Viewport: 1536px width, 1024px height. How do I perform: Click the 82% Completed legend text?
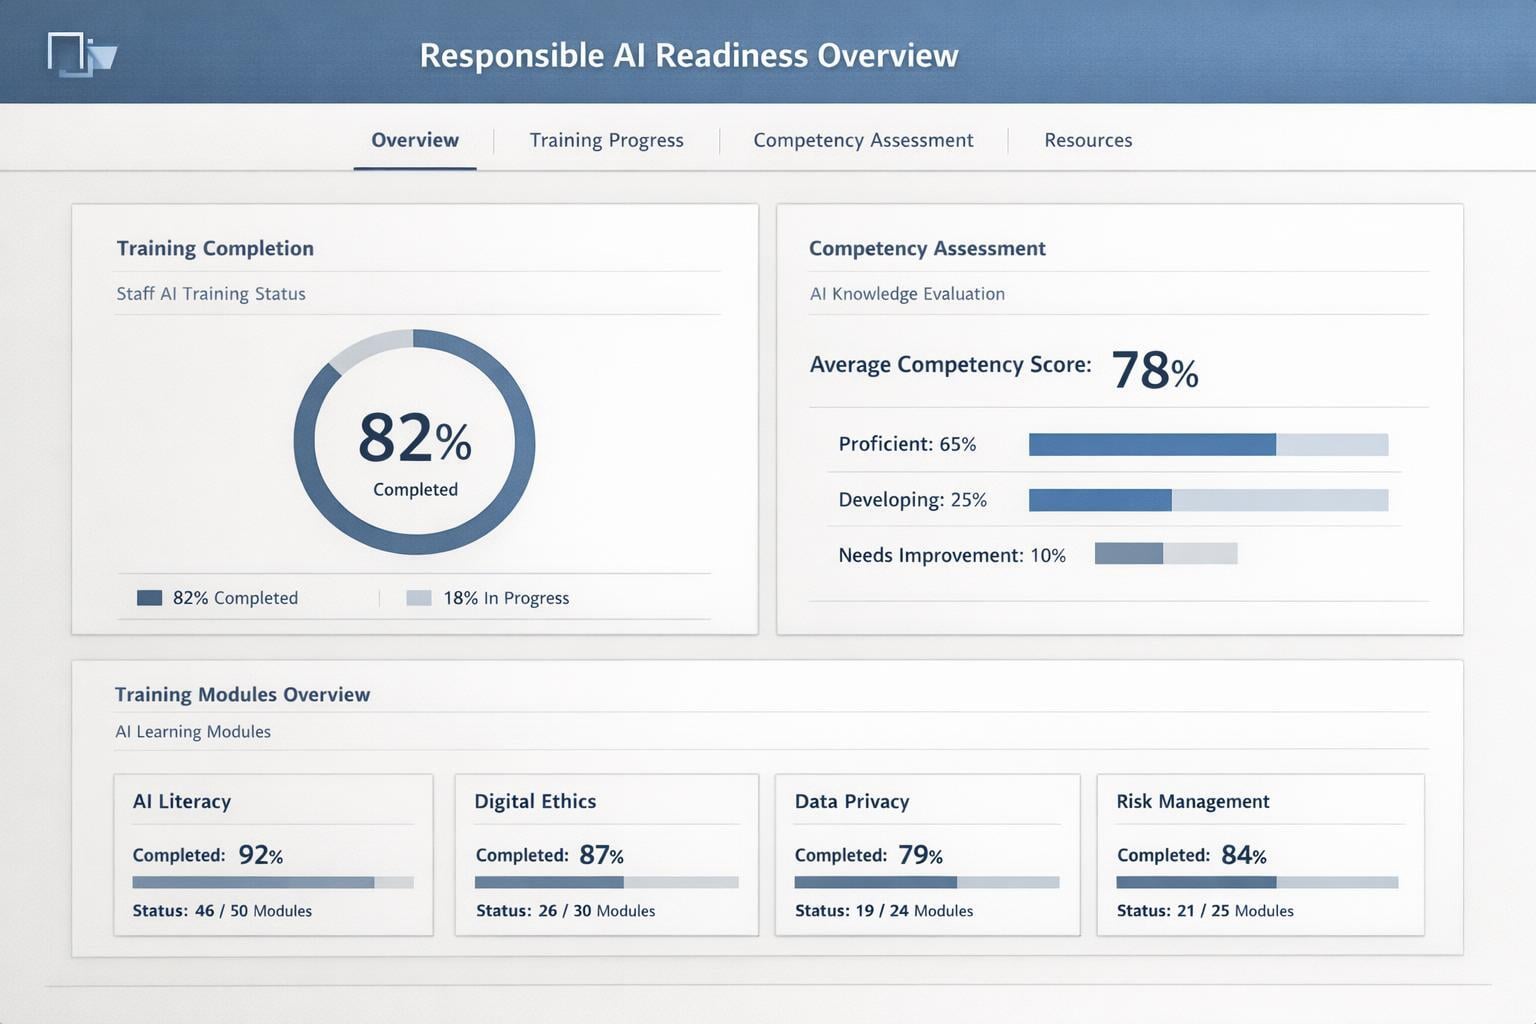(x=235, y=598)
